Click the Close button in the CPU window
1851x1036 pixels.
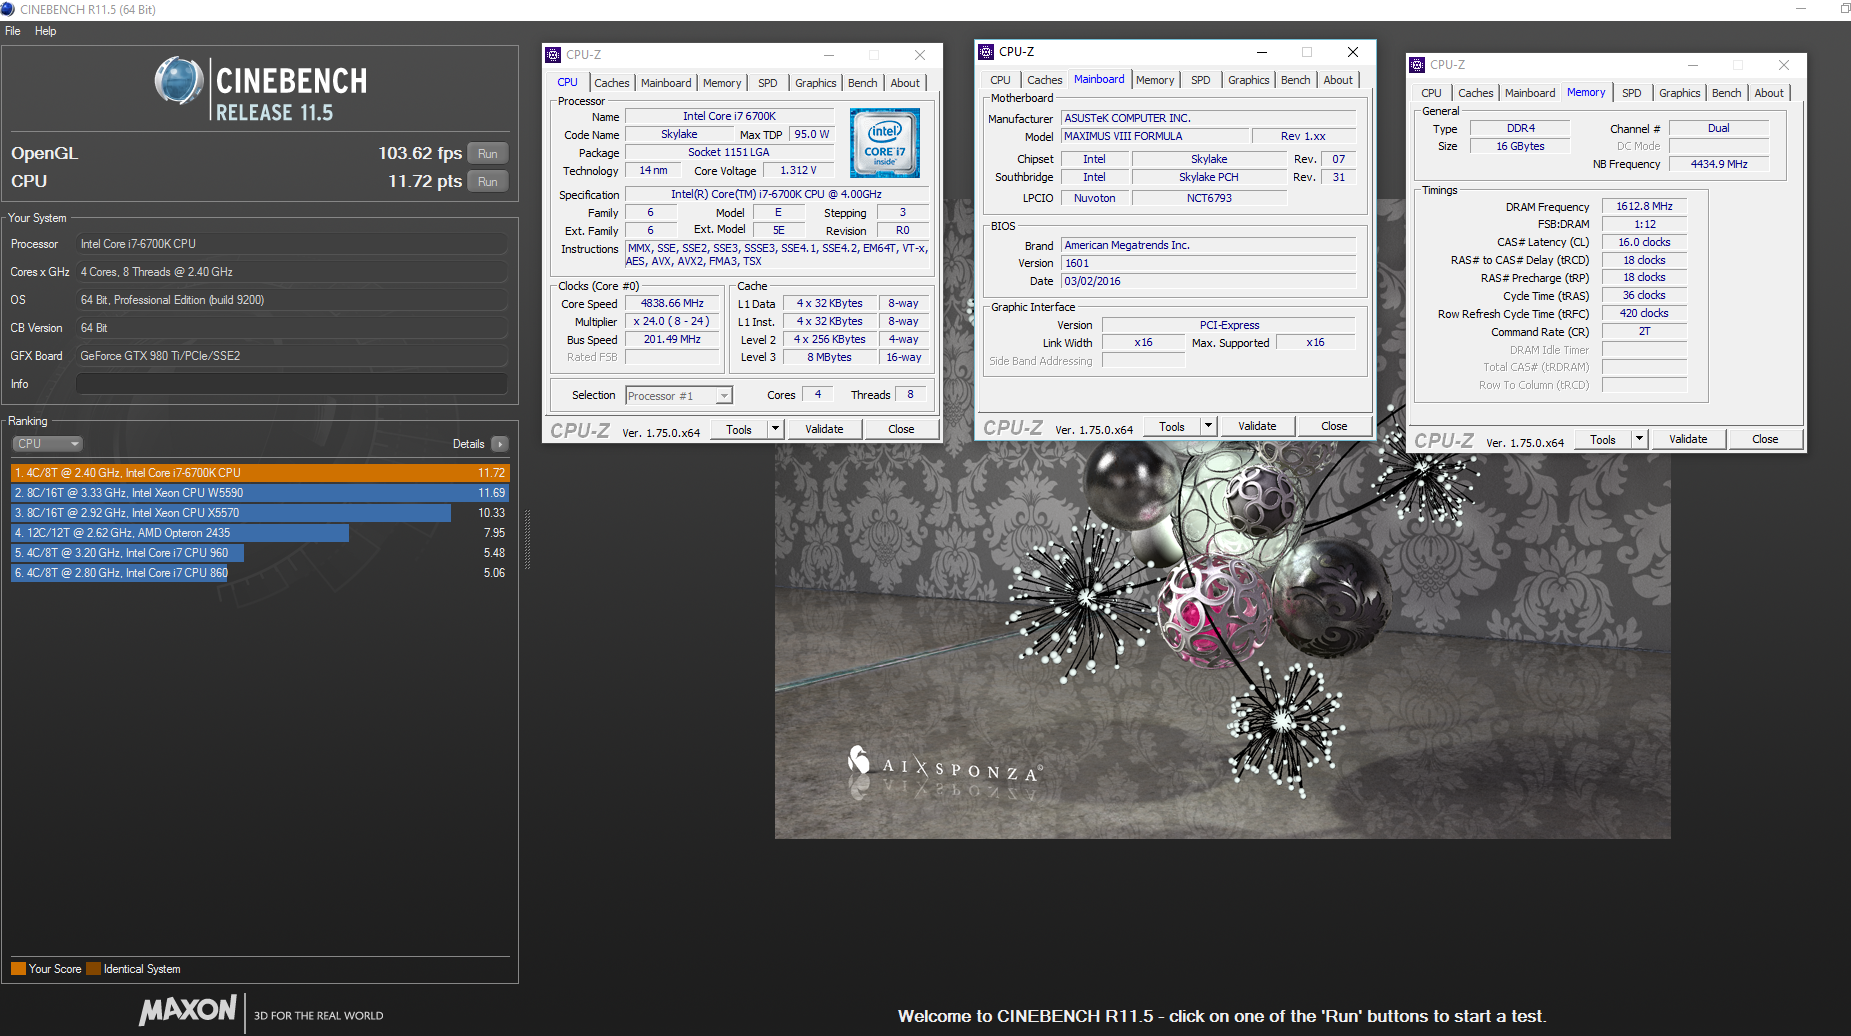point(901,429)
